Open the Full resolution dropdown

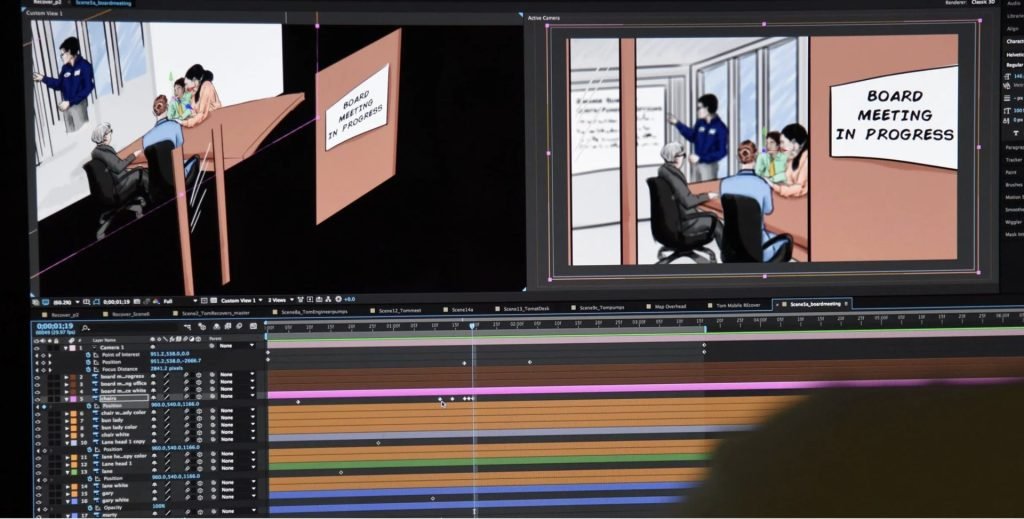[180, 301]
